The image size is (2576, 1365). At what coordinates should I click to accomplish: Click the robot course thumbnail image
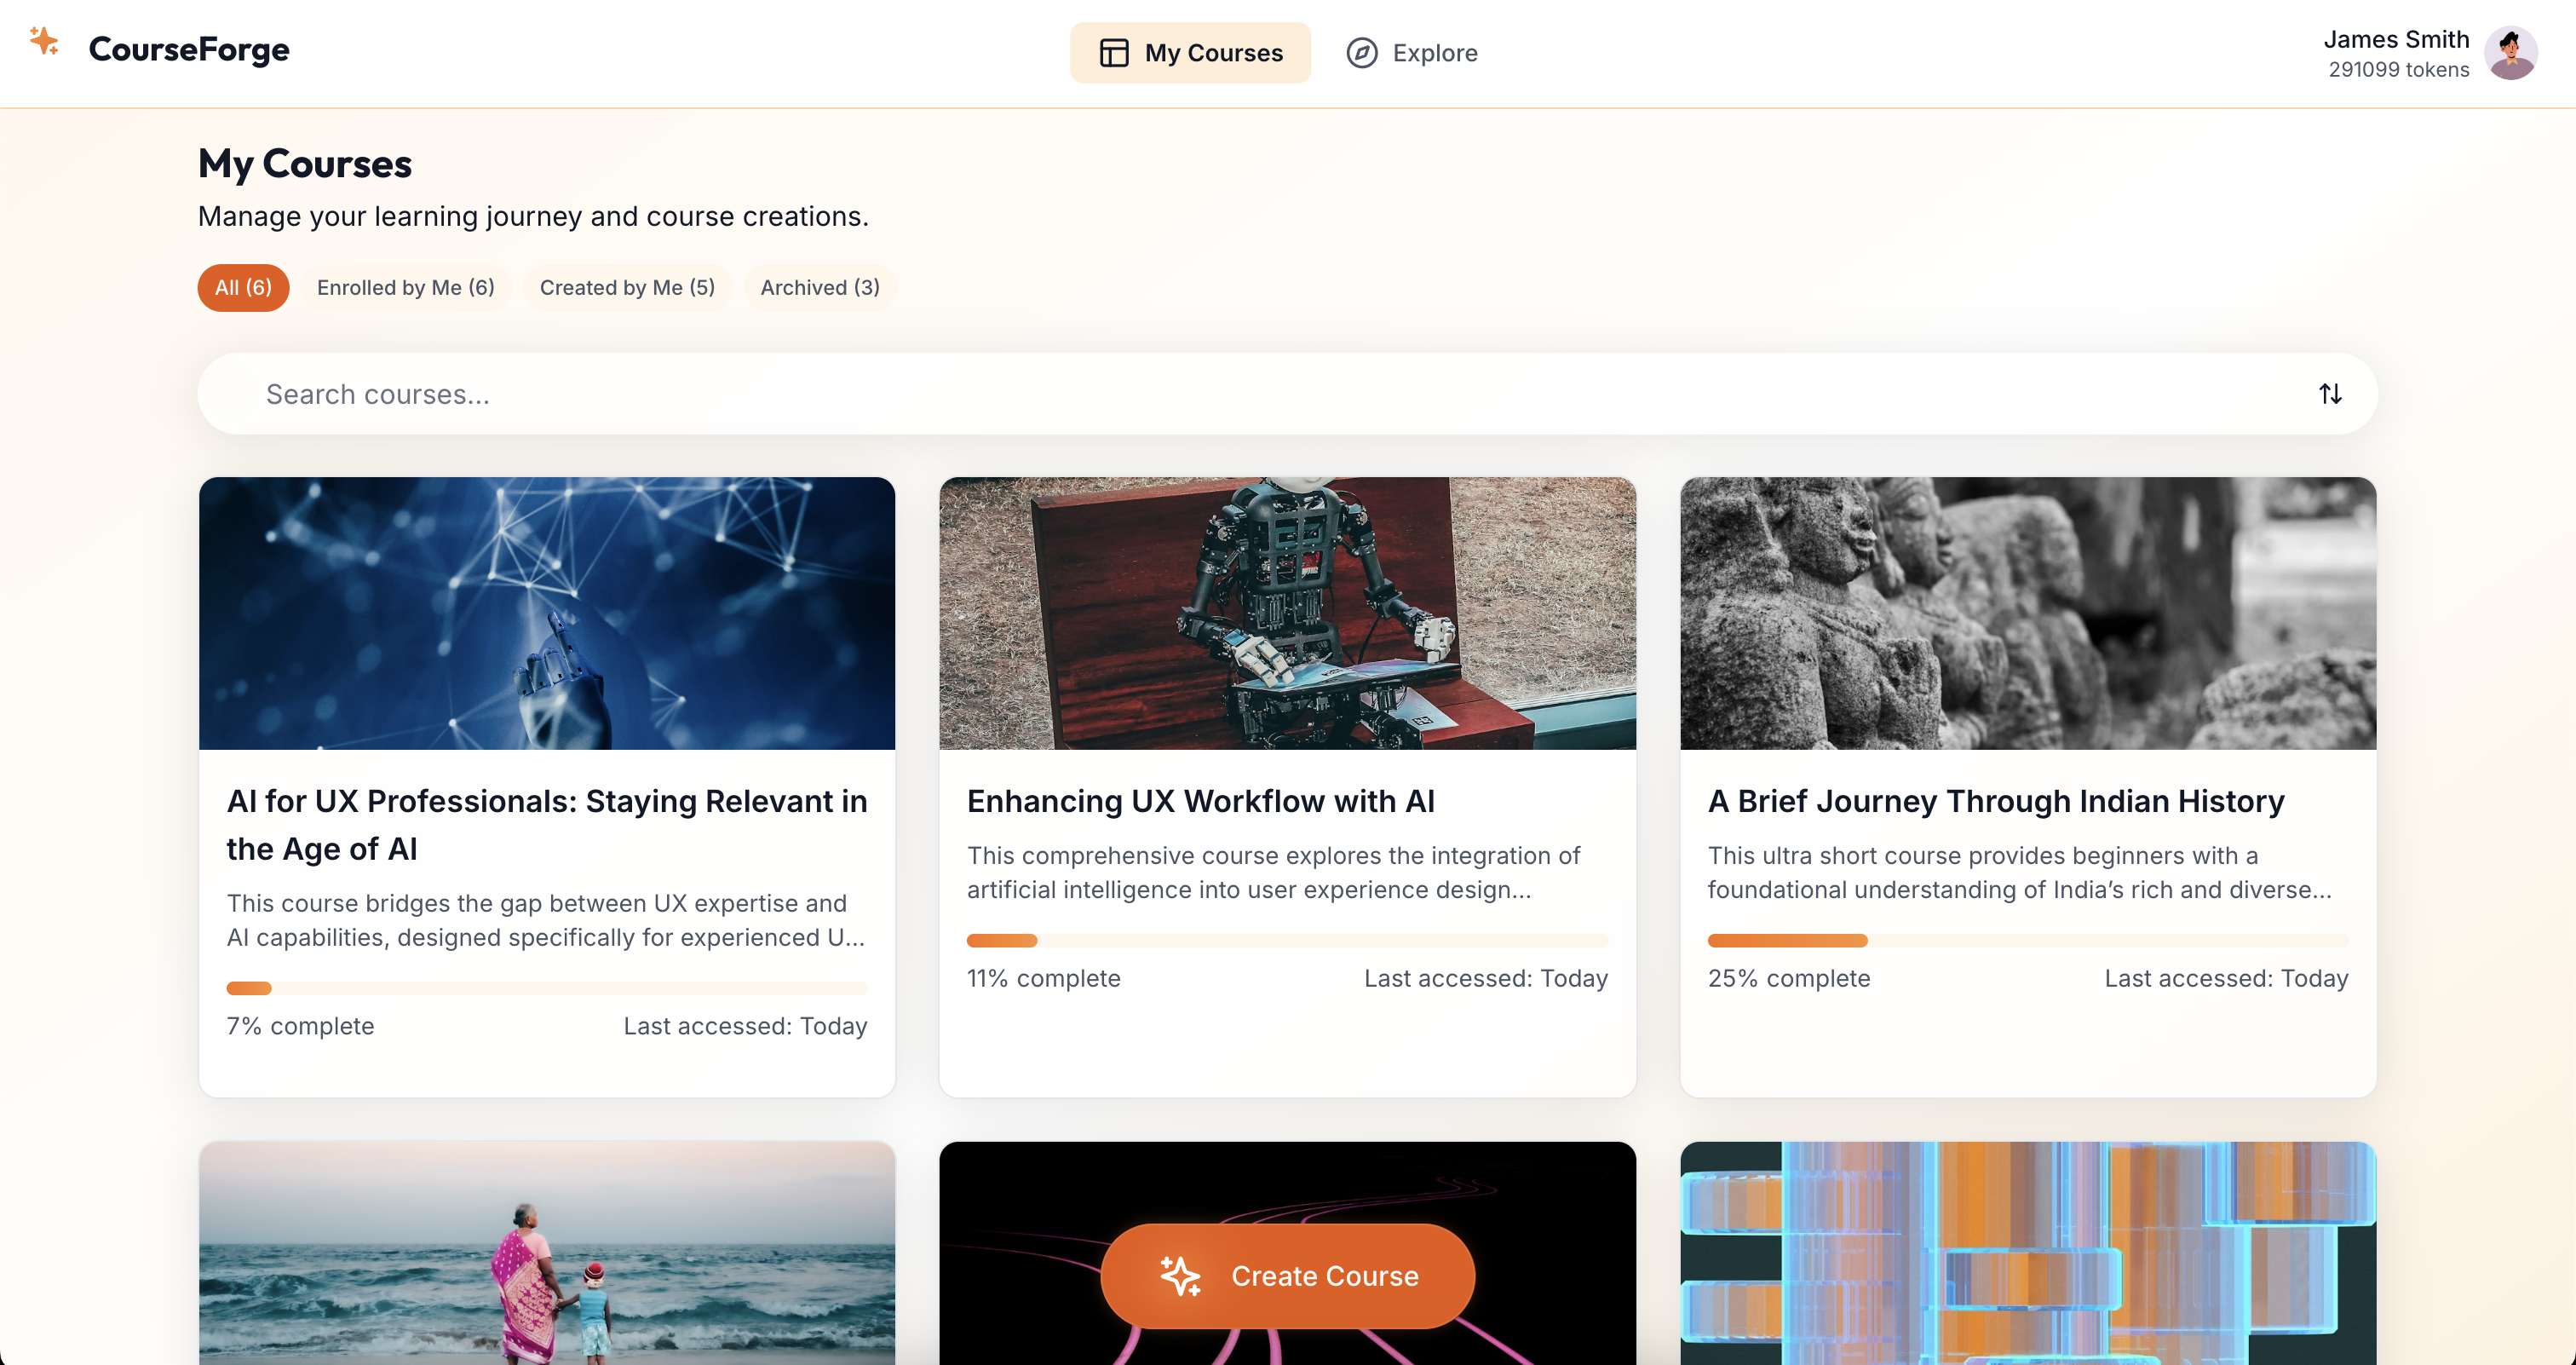coord(1287,613)
